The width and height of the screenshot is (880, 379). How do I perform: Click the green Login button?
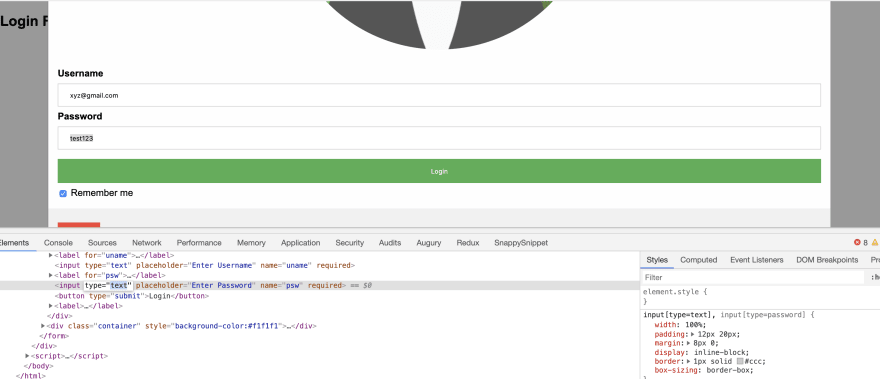pos(439,171)
